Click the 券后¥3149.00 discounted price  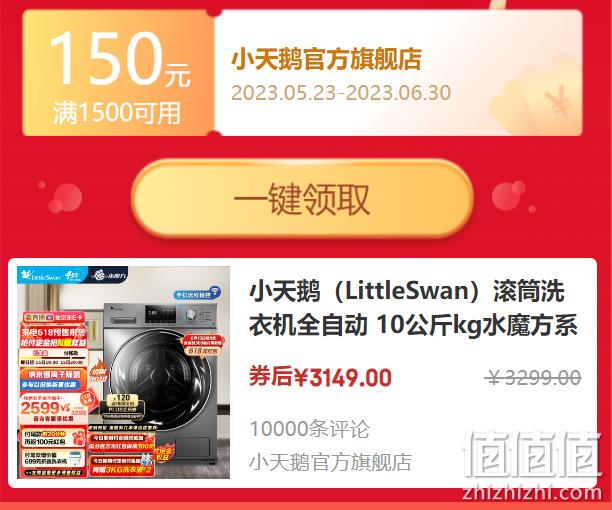pos(320,377)
